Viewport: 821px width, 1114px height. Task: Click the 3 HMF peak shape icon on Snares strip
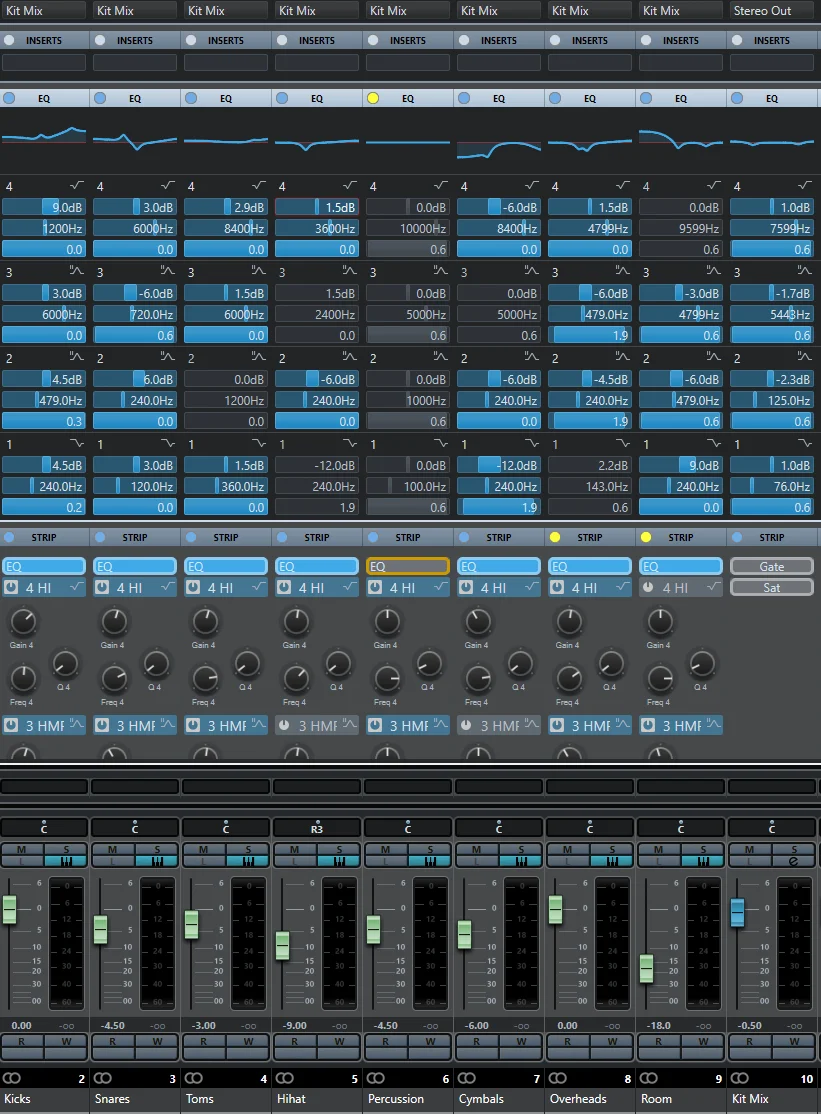[168, 725]
